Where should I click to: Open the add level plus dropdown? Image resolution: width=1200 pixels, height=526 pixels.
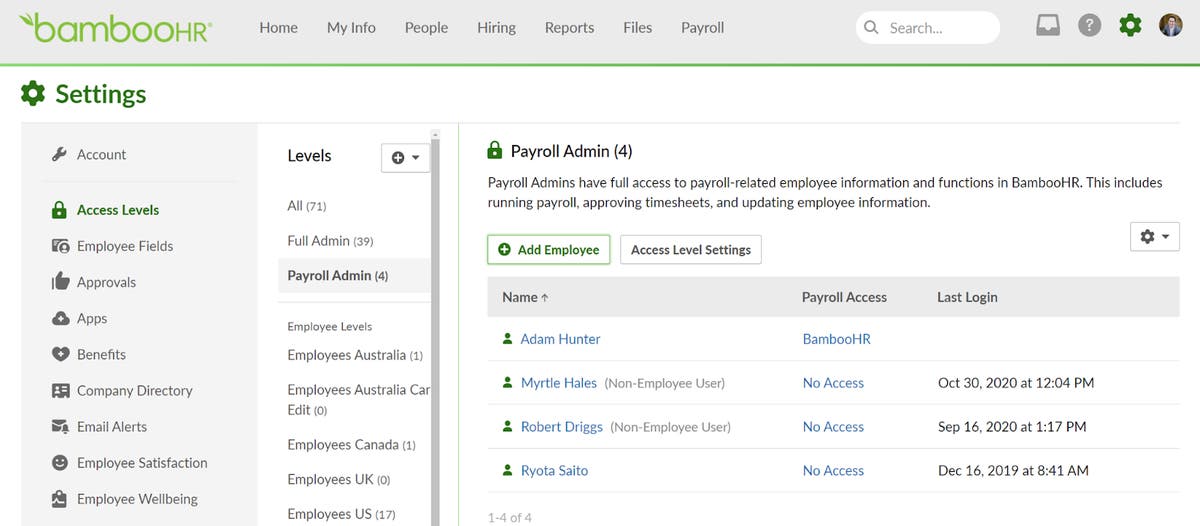(405, 157)
